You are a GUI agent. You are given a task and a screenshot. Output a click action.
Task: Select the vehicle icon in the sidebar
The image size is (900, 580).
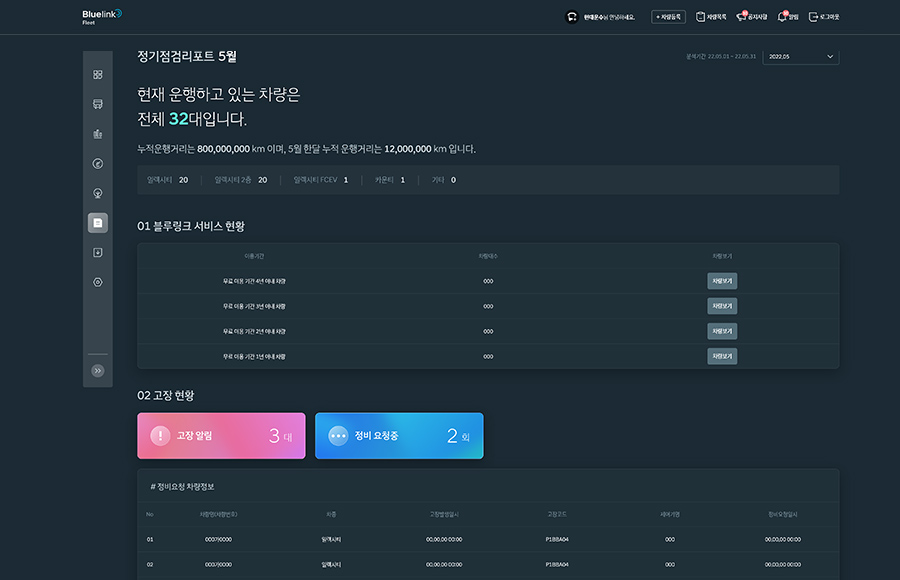click(x=97, y=105)
